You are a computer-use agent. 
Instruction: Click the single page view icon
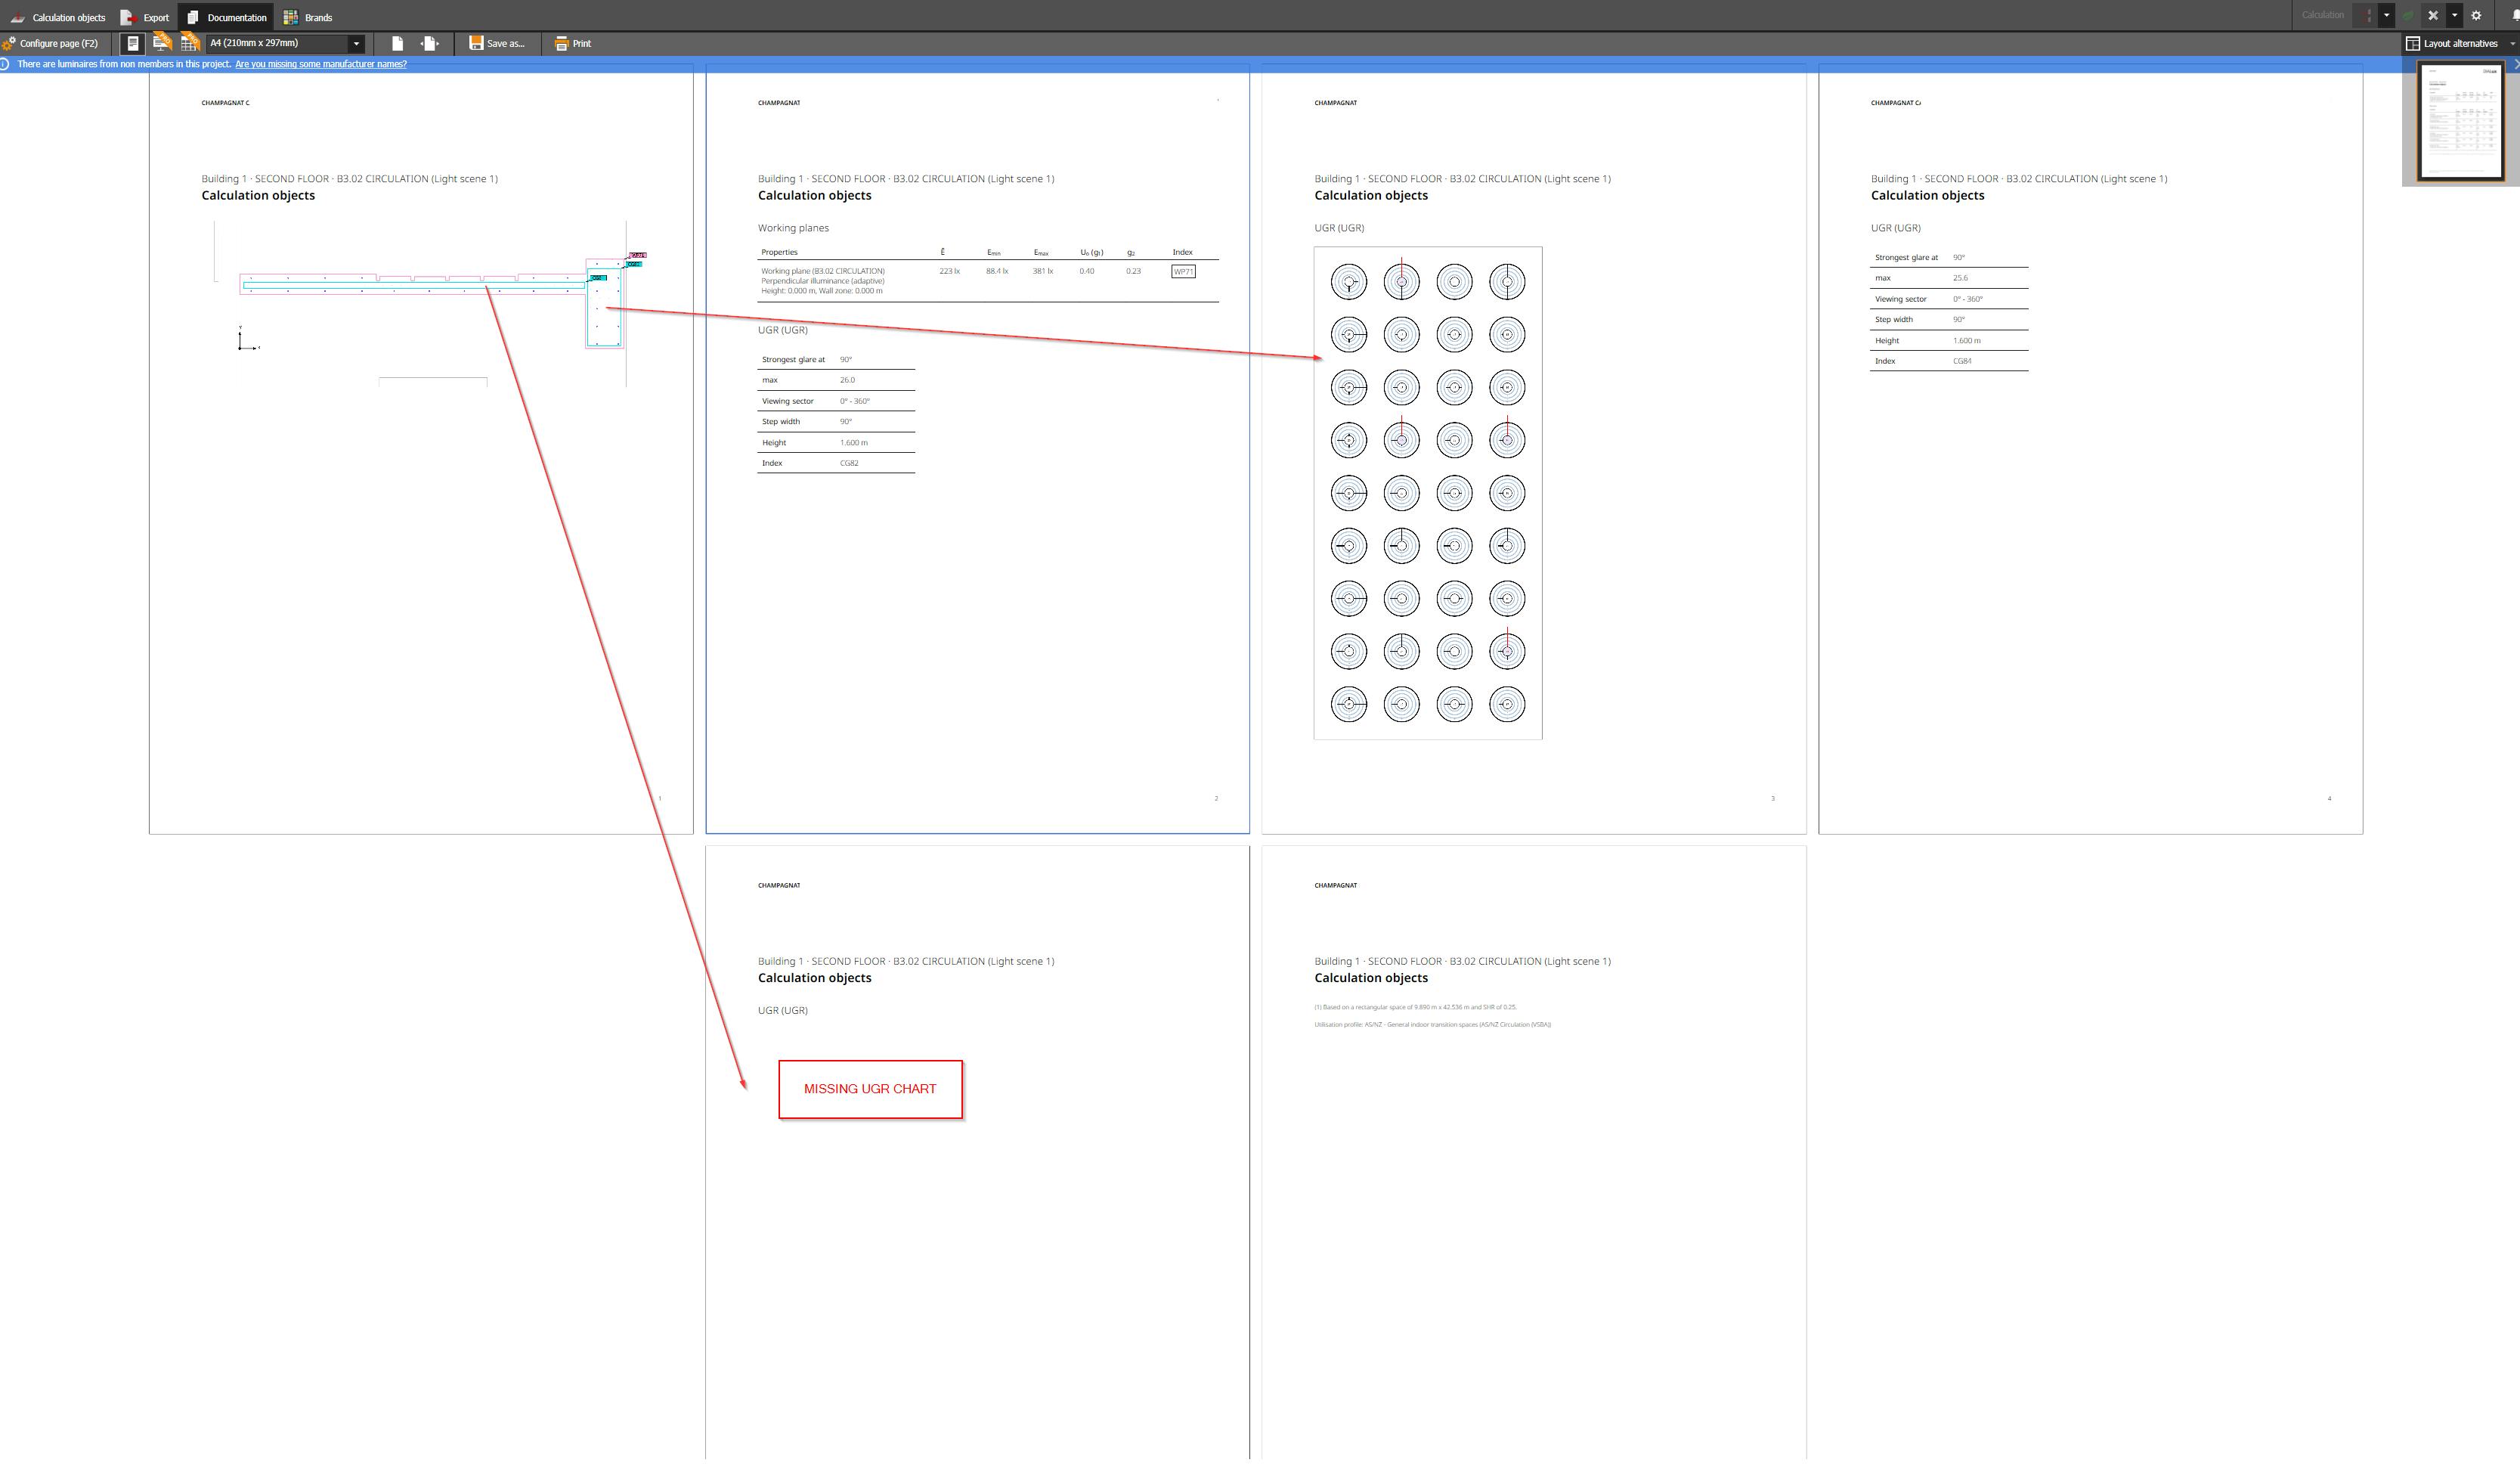click(397, 43)
